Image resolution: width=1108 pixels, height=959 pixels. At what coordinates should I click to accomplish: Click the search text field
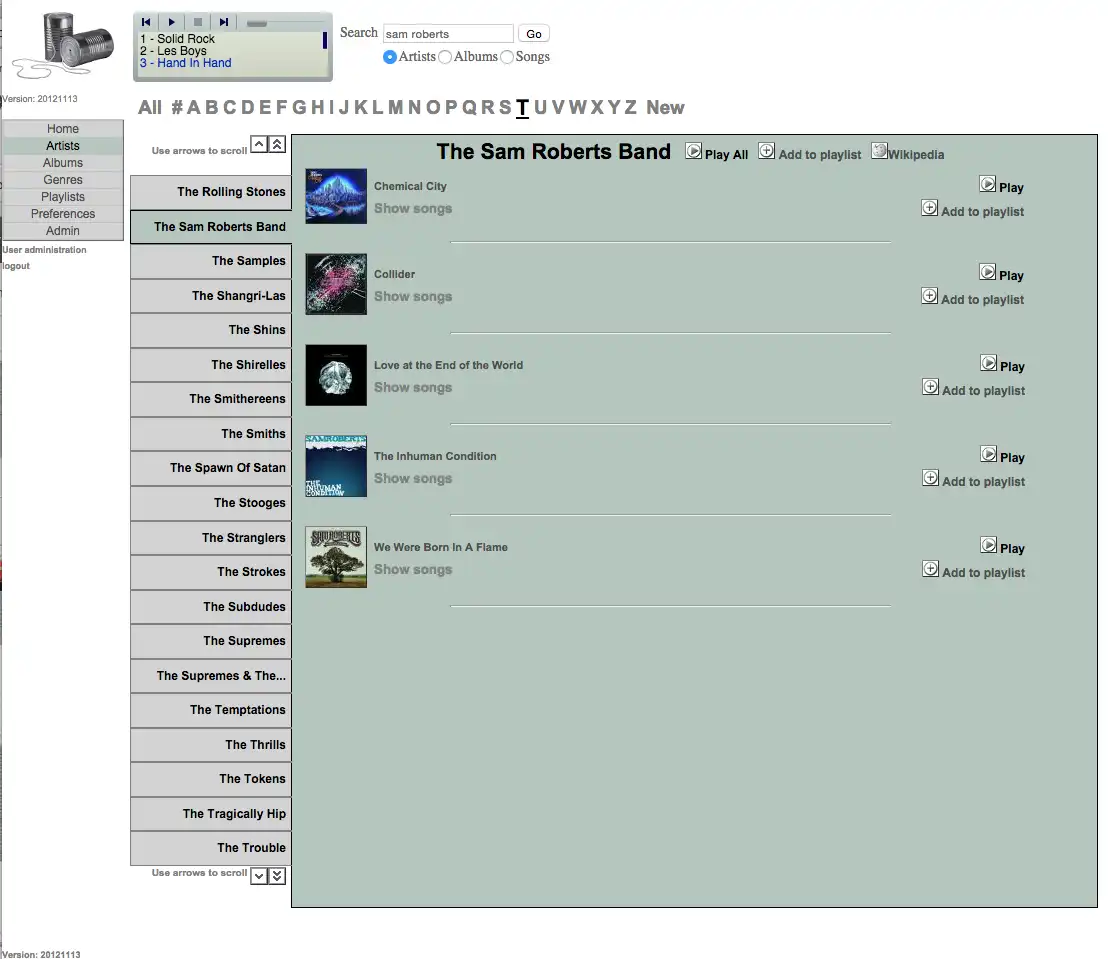click(x=448, y=34)
